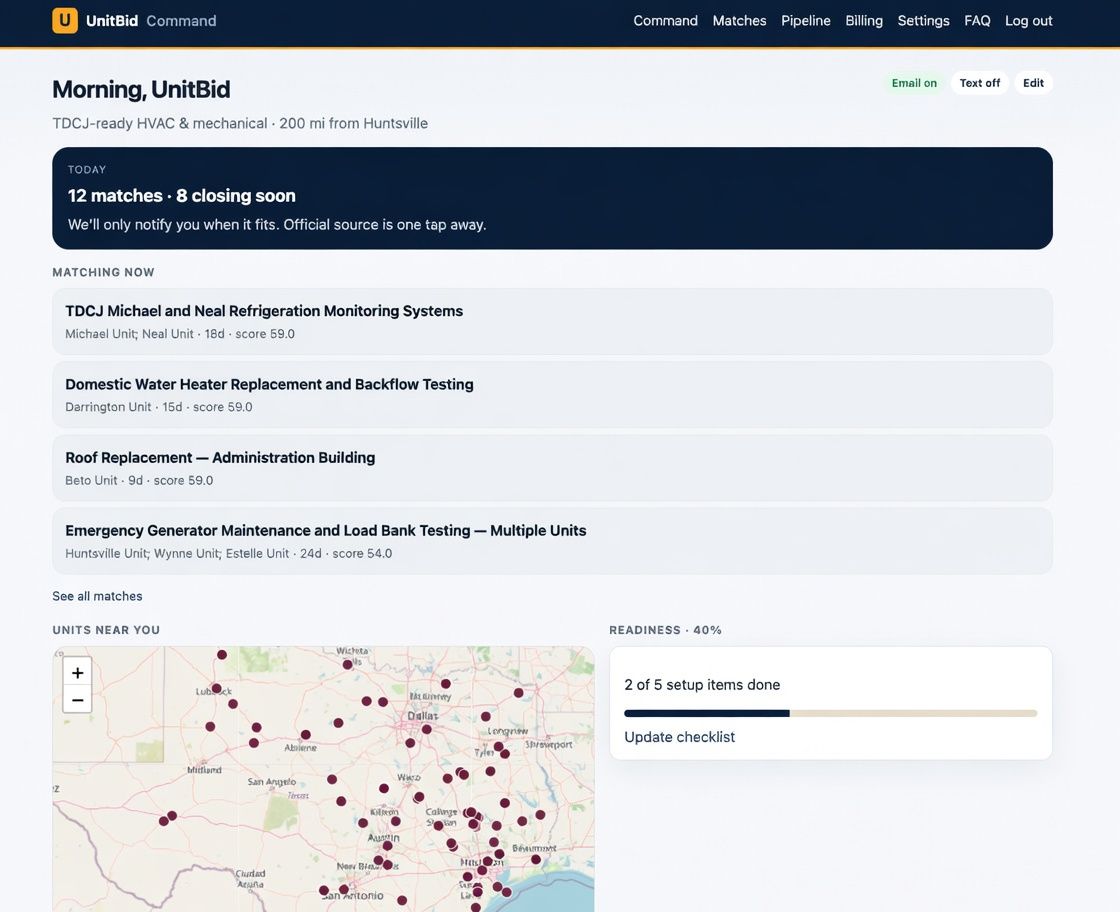Screen dimensions: 1120x912
Task: Toggle the Text off notification pill
Action: click(x=979, y=83)
